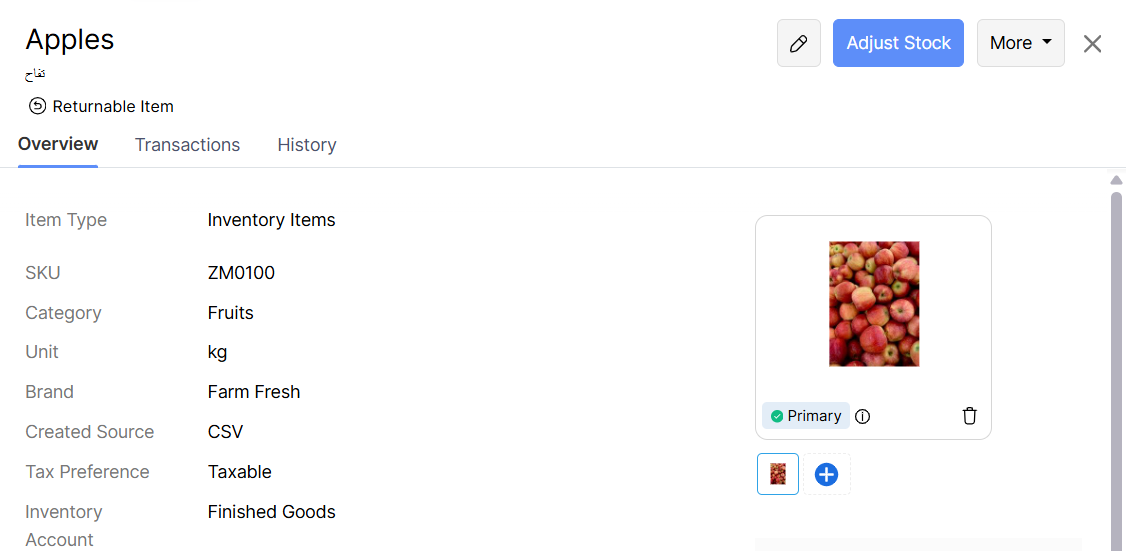Click the scrollbar up arrow

1116,180
